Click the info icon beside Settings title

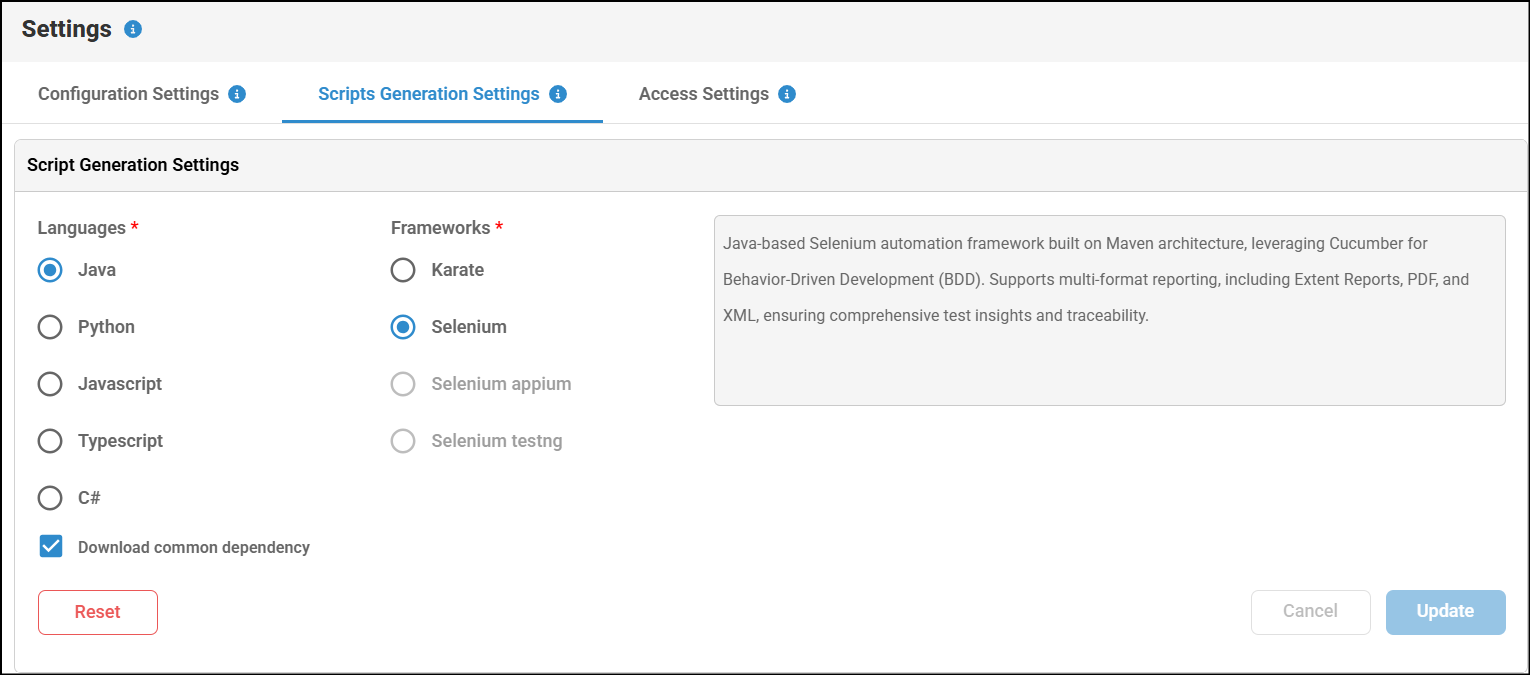[133, 29]
